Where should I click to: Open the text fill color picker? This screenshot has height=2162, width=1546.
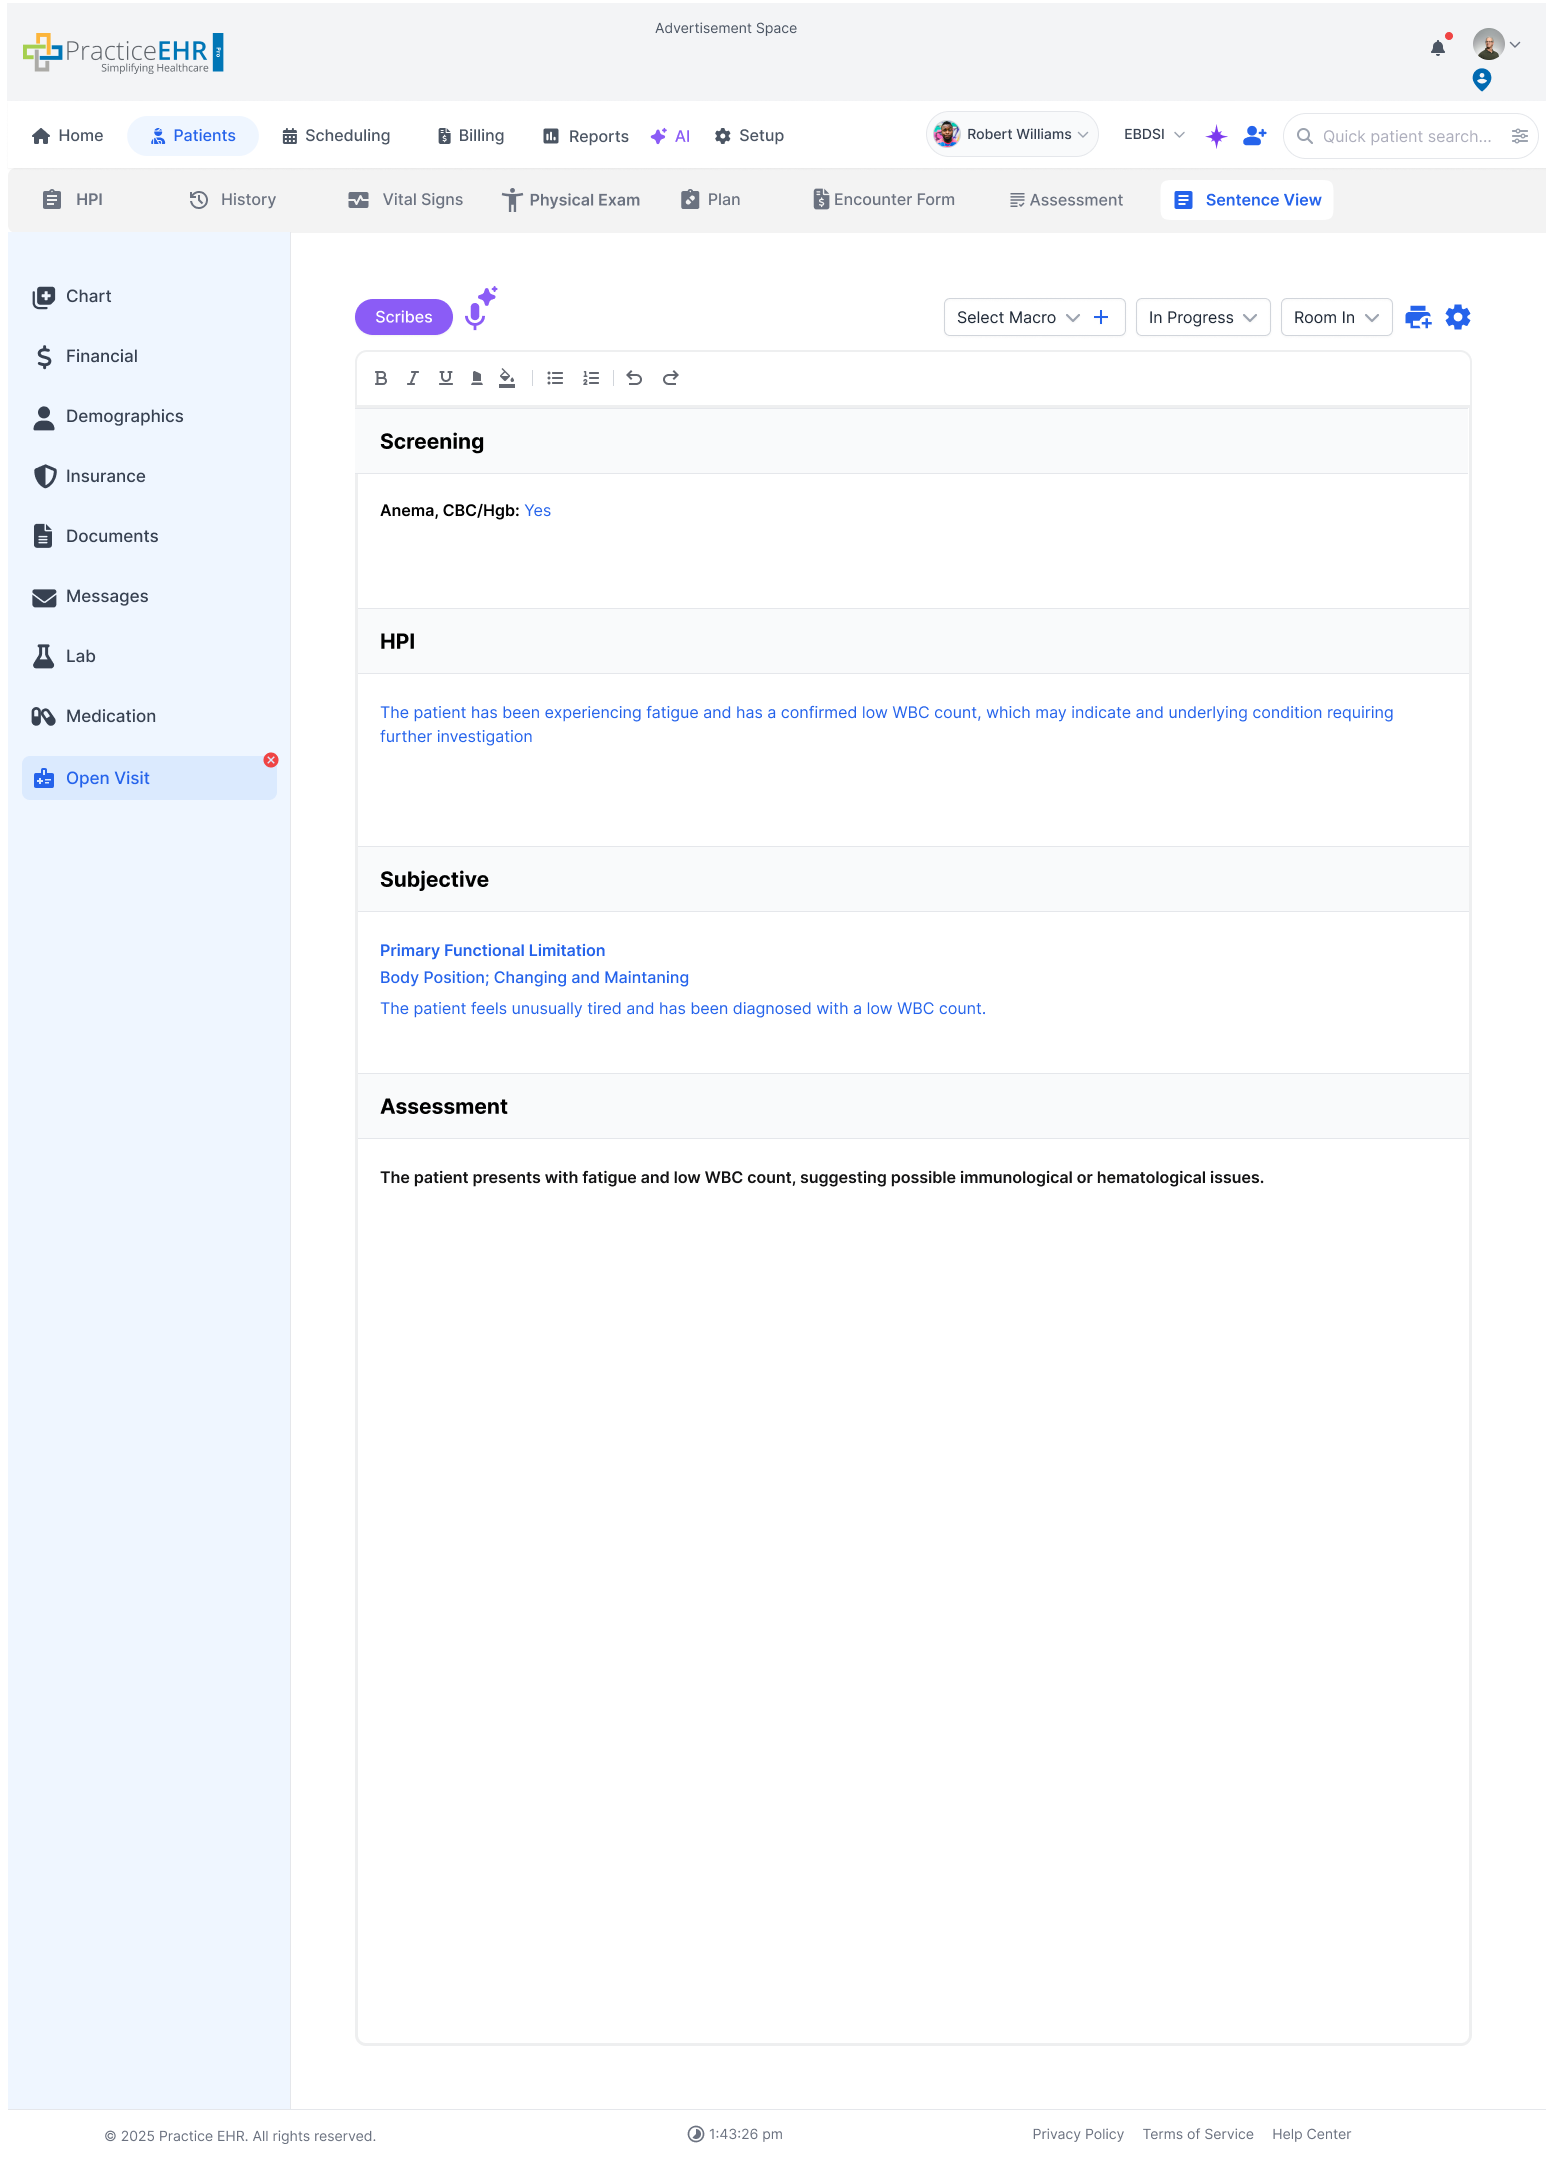[x=507, y=378]
